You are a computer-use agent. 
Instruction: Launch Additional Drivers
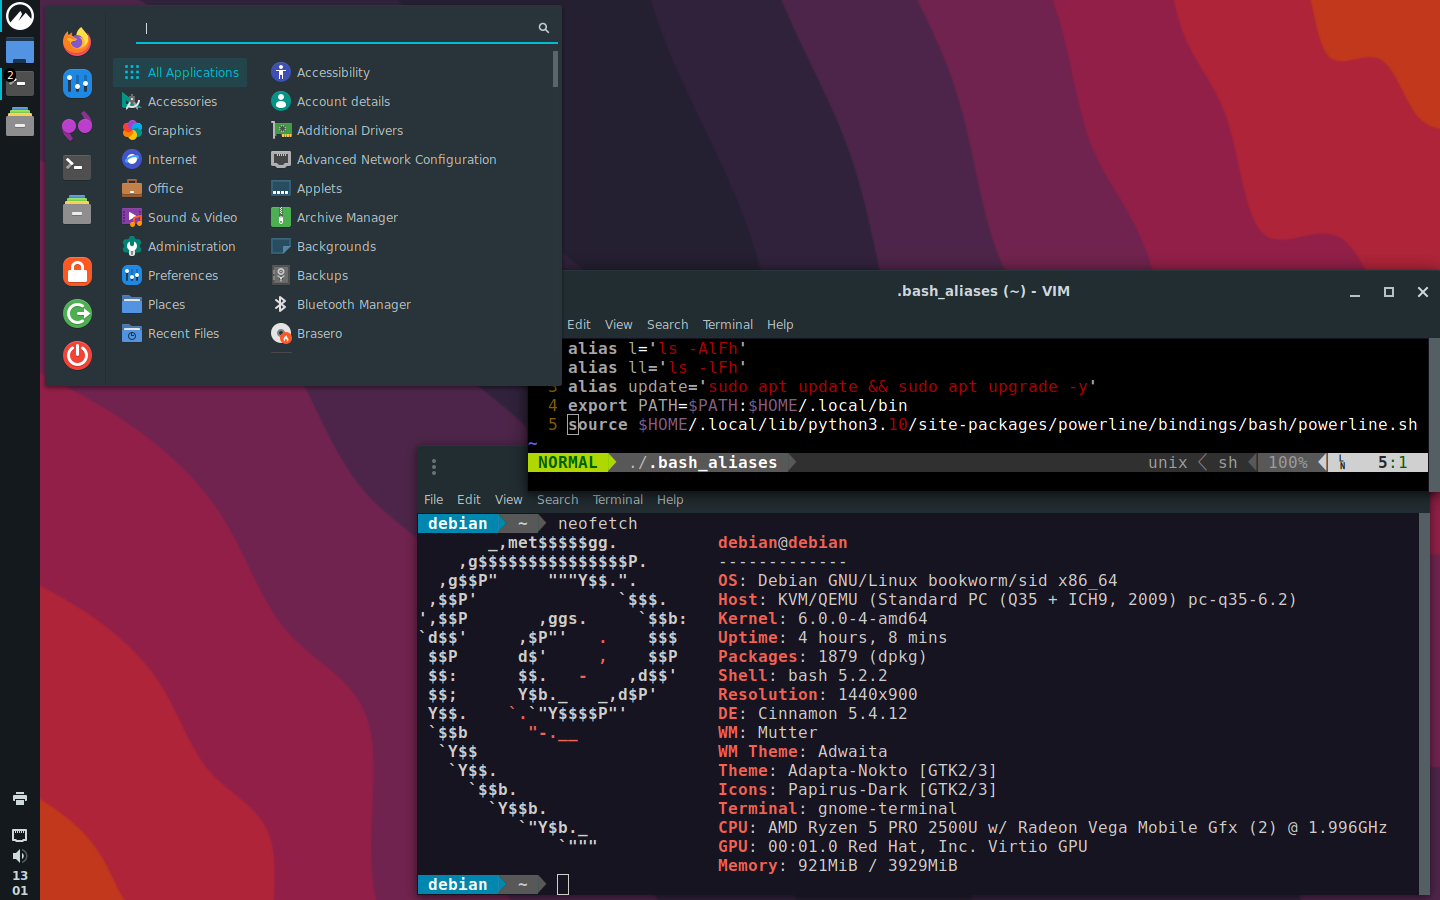coord(337,130)
